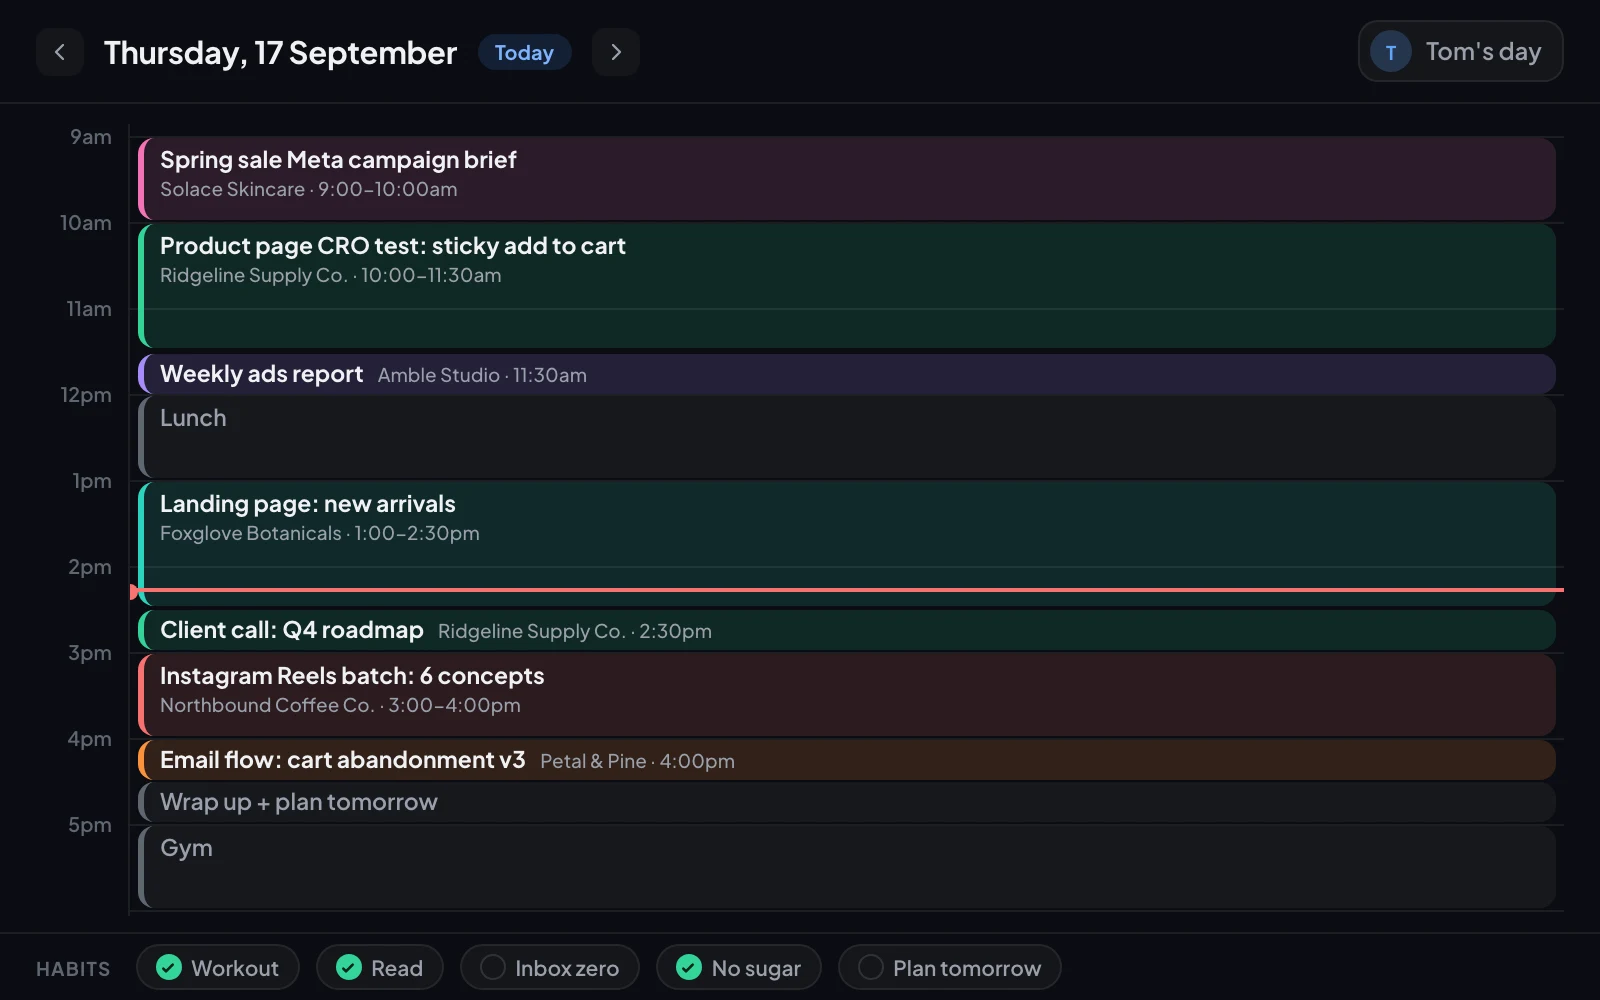
Task: Open the Tom's day profile button
Action: point(1460,51)
